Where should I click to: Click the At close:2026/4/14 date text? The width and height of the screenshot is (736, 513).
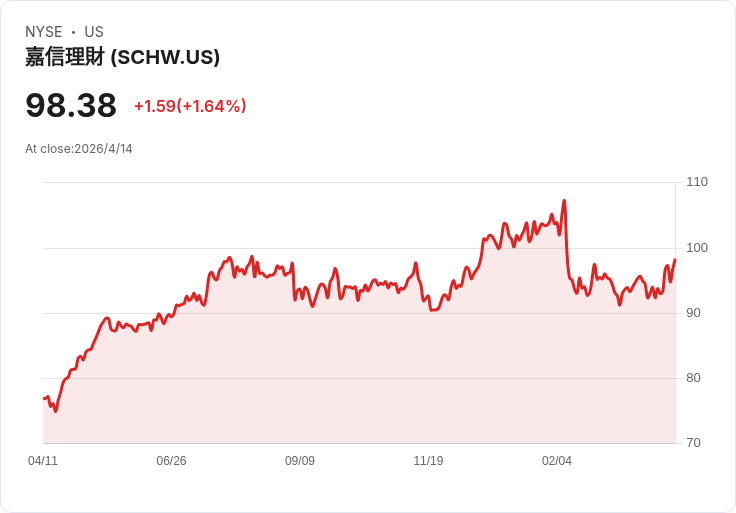[79, 149]
